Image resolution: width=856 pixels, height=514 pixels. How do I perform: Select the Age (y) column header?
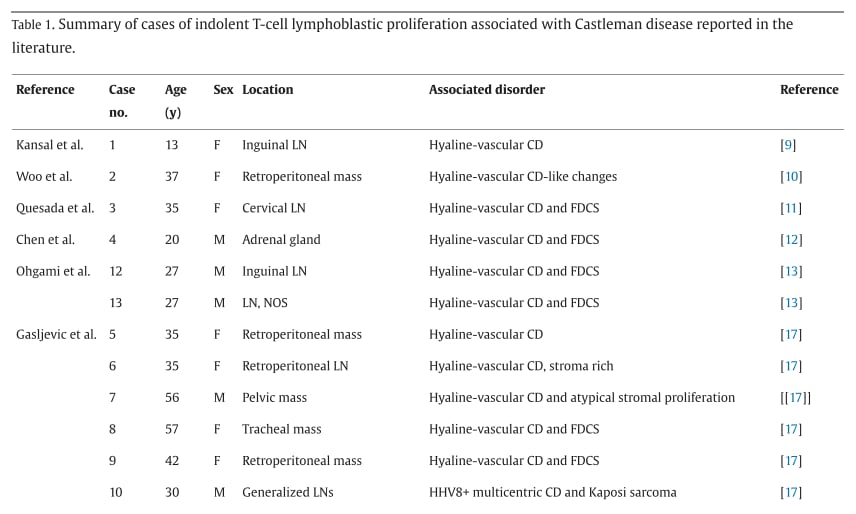(x=175, y=101)
